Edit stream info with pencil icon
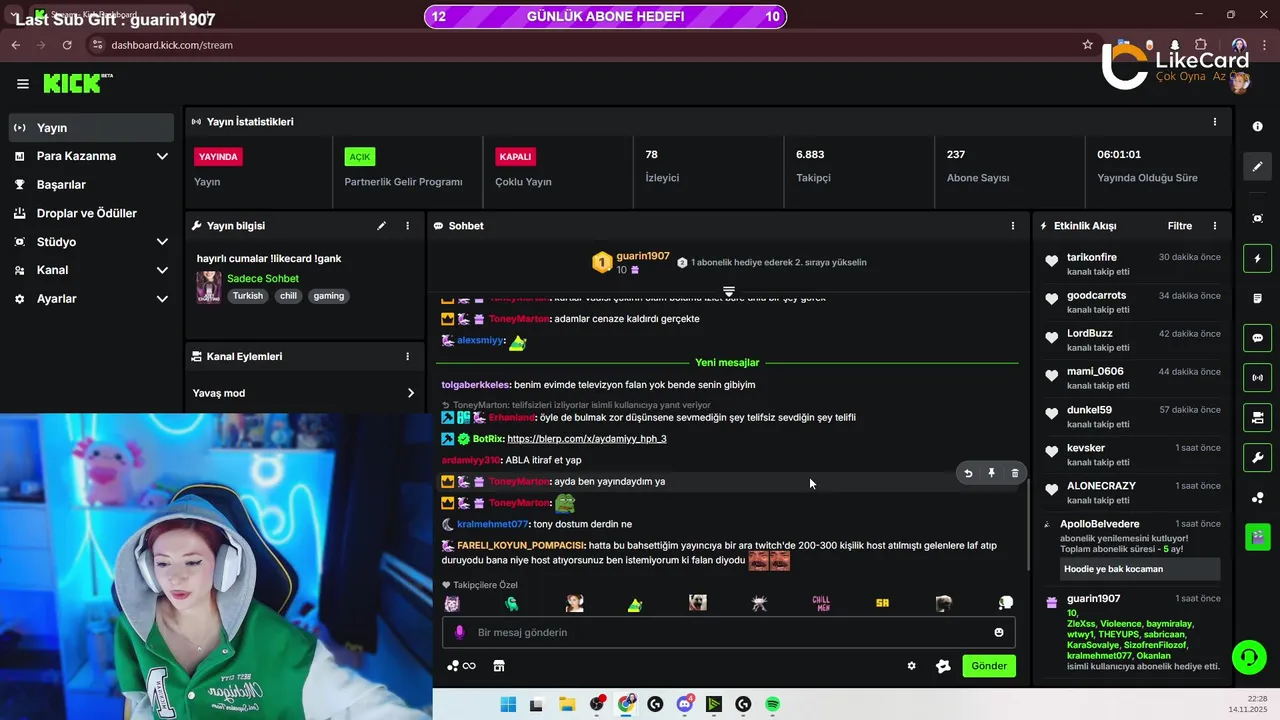 click(x=381, y=226)
